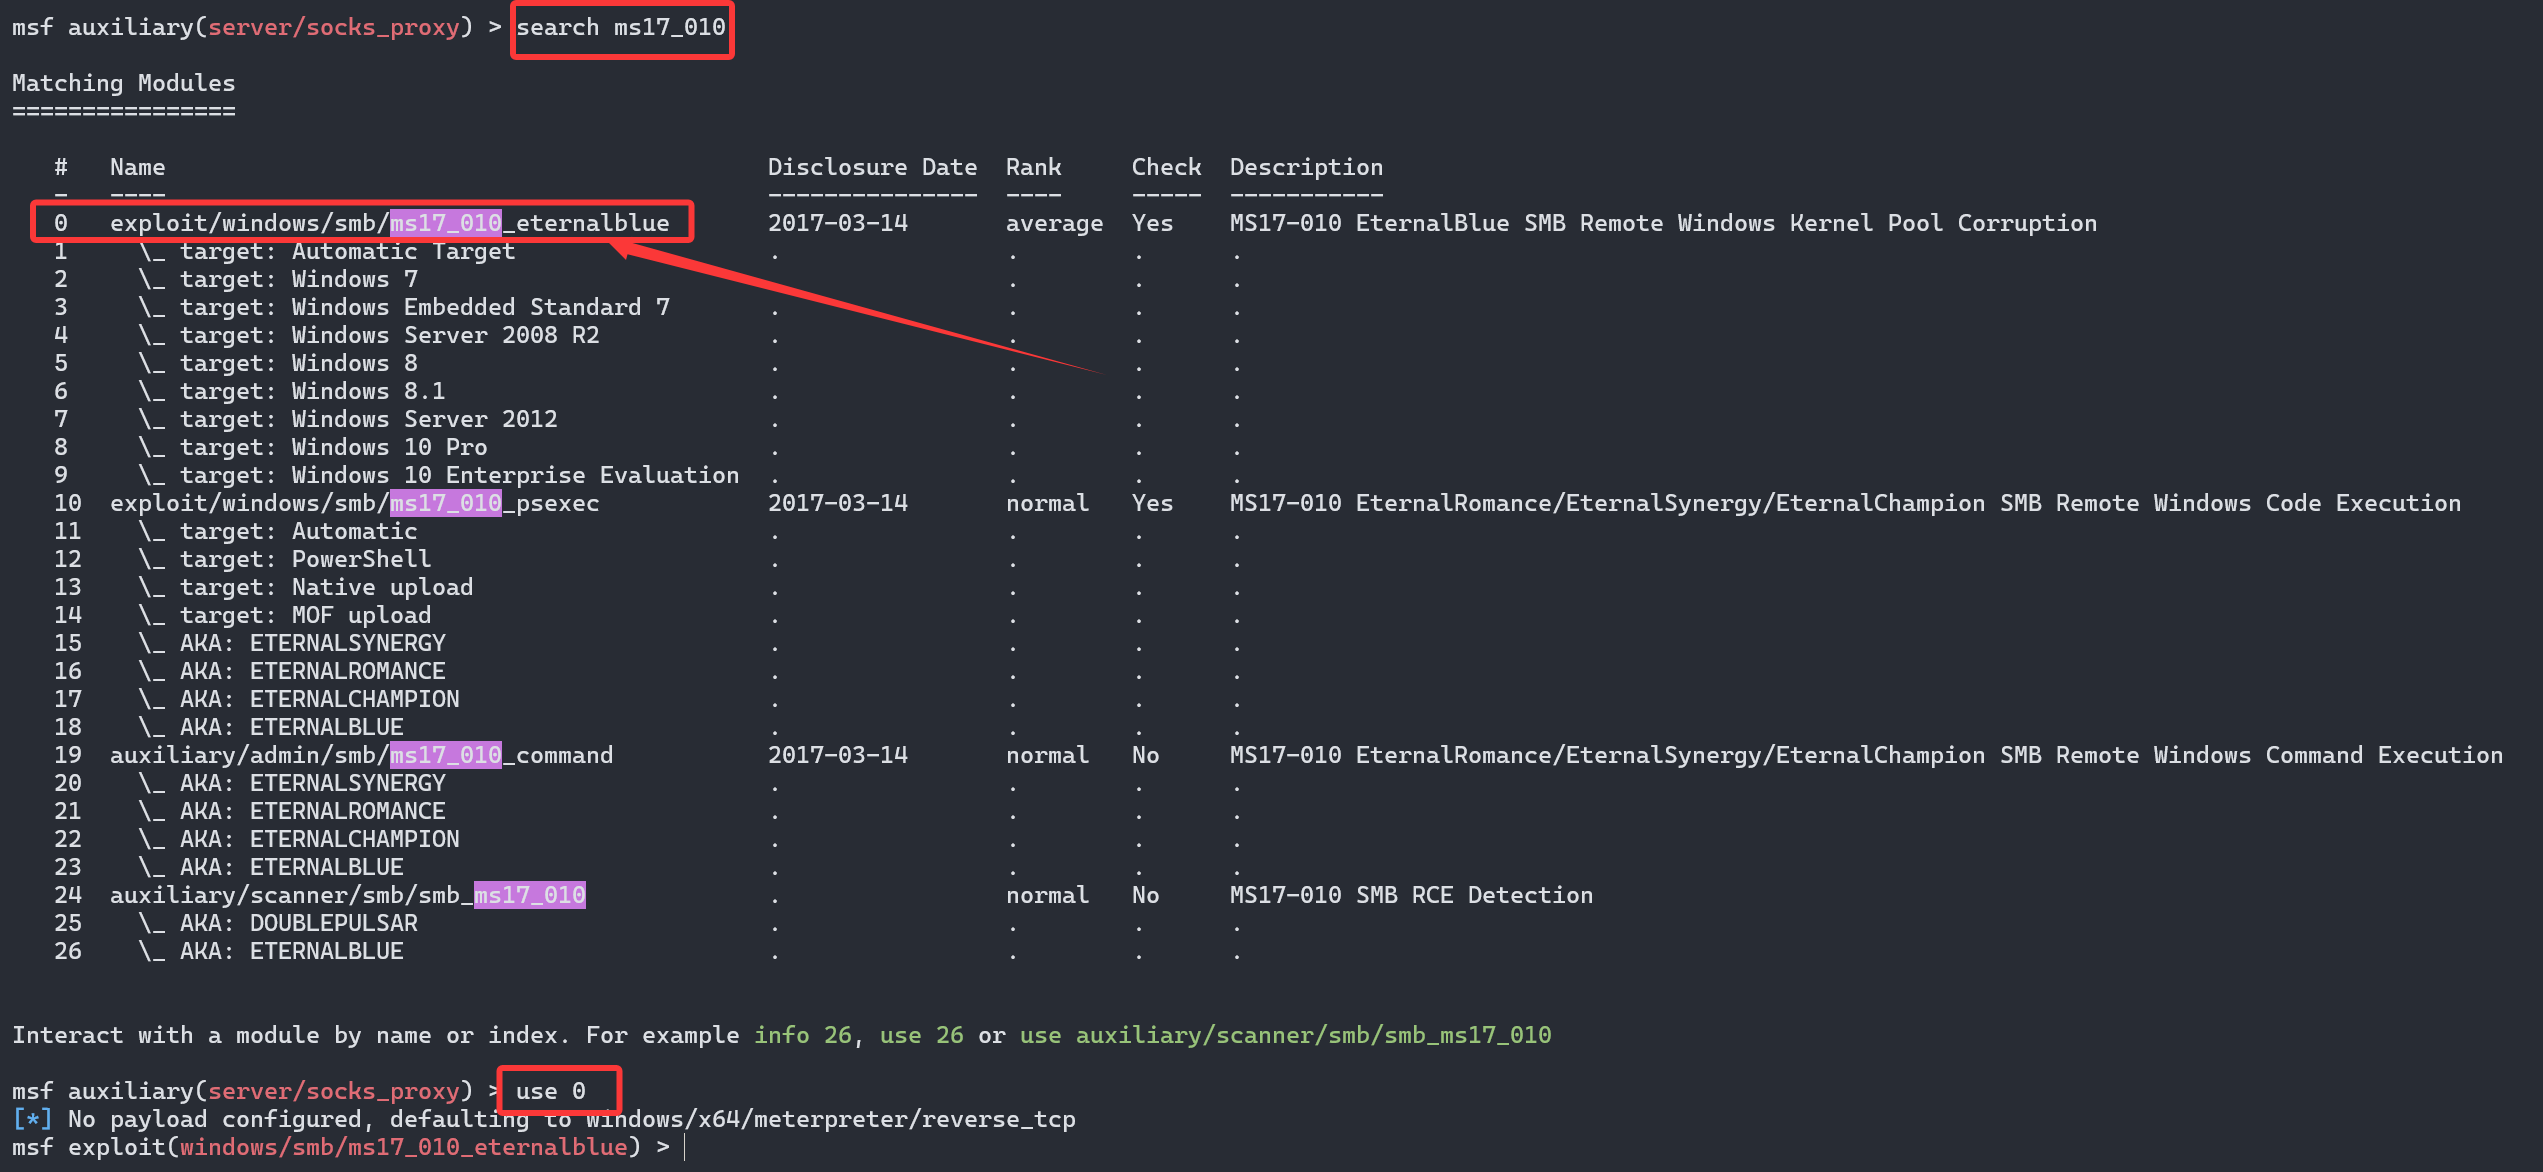Click exploit/windows/smb/ms17_010_eternalblue module row

point(389,223)
